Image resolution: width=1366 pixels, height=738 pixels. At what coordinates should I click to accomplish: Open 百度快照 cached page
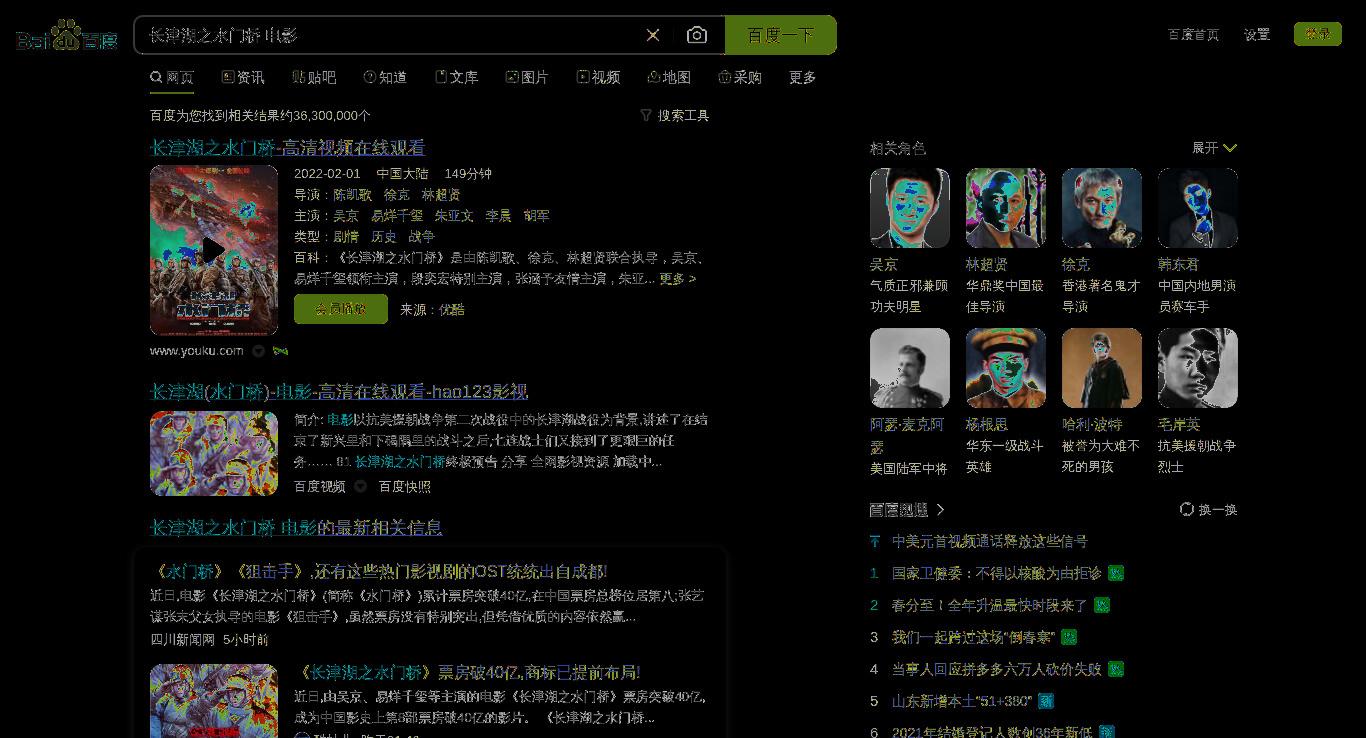pyautogui.click(x=405, y=487)
